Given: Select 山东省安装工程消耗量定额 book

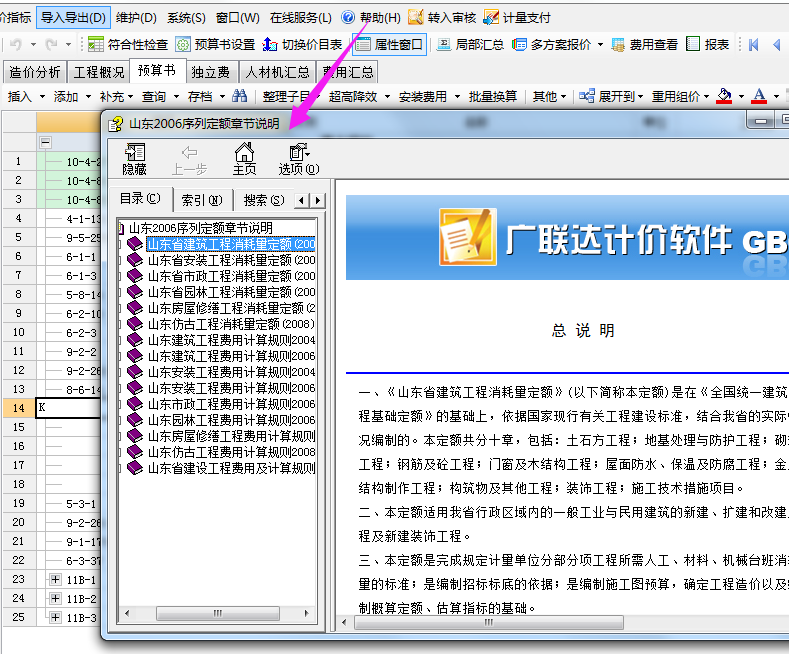Looking at the screenshot, I should [x=231, y=260].
